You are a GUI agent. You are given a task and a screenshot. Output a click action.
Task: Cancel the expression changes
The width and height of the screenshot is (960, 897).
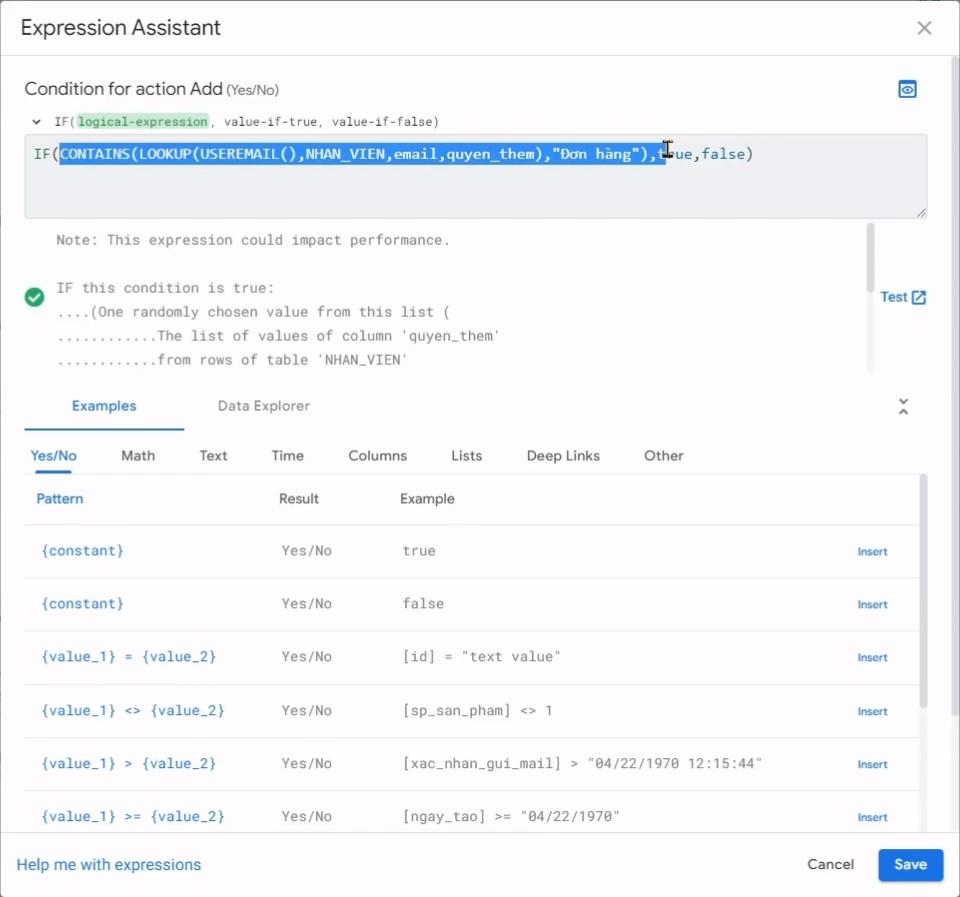pyautogui.click(x=830, y=865)
